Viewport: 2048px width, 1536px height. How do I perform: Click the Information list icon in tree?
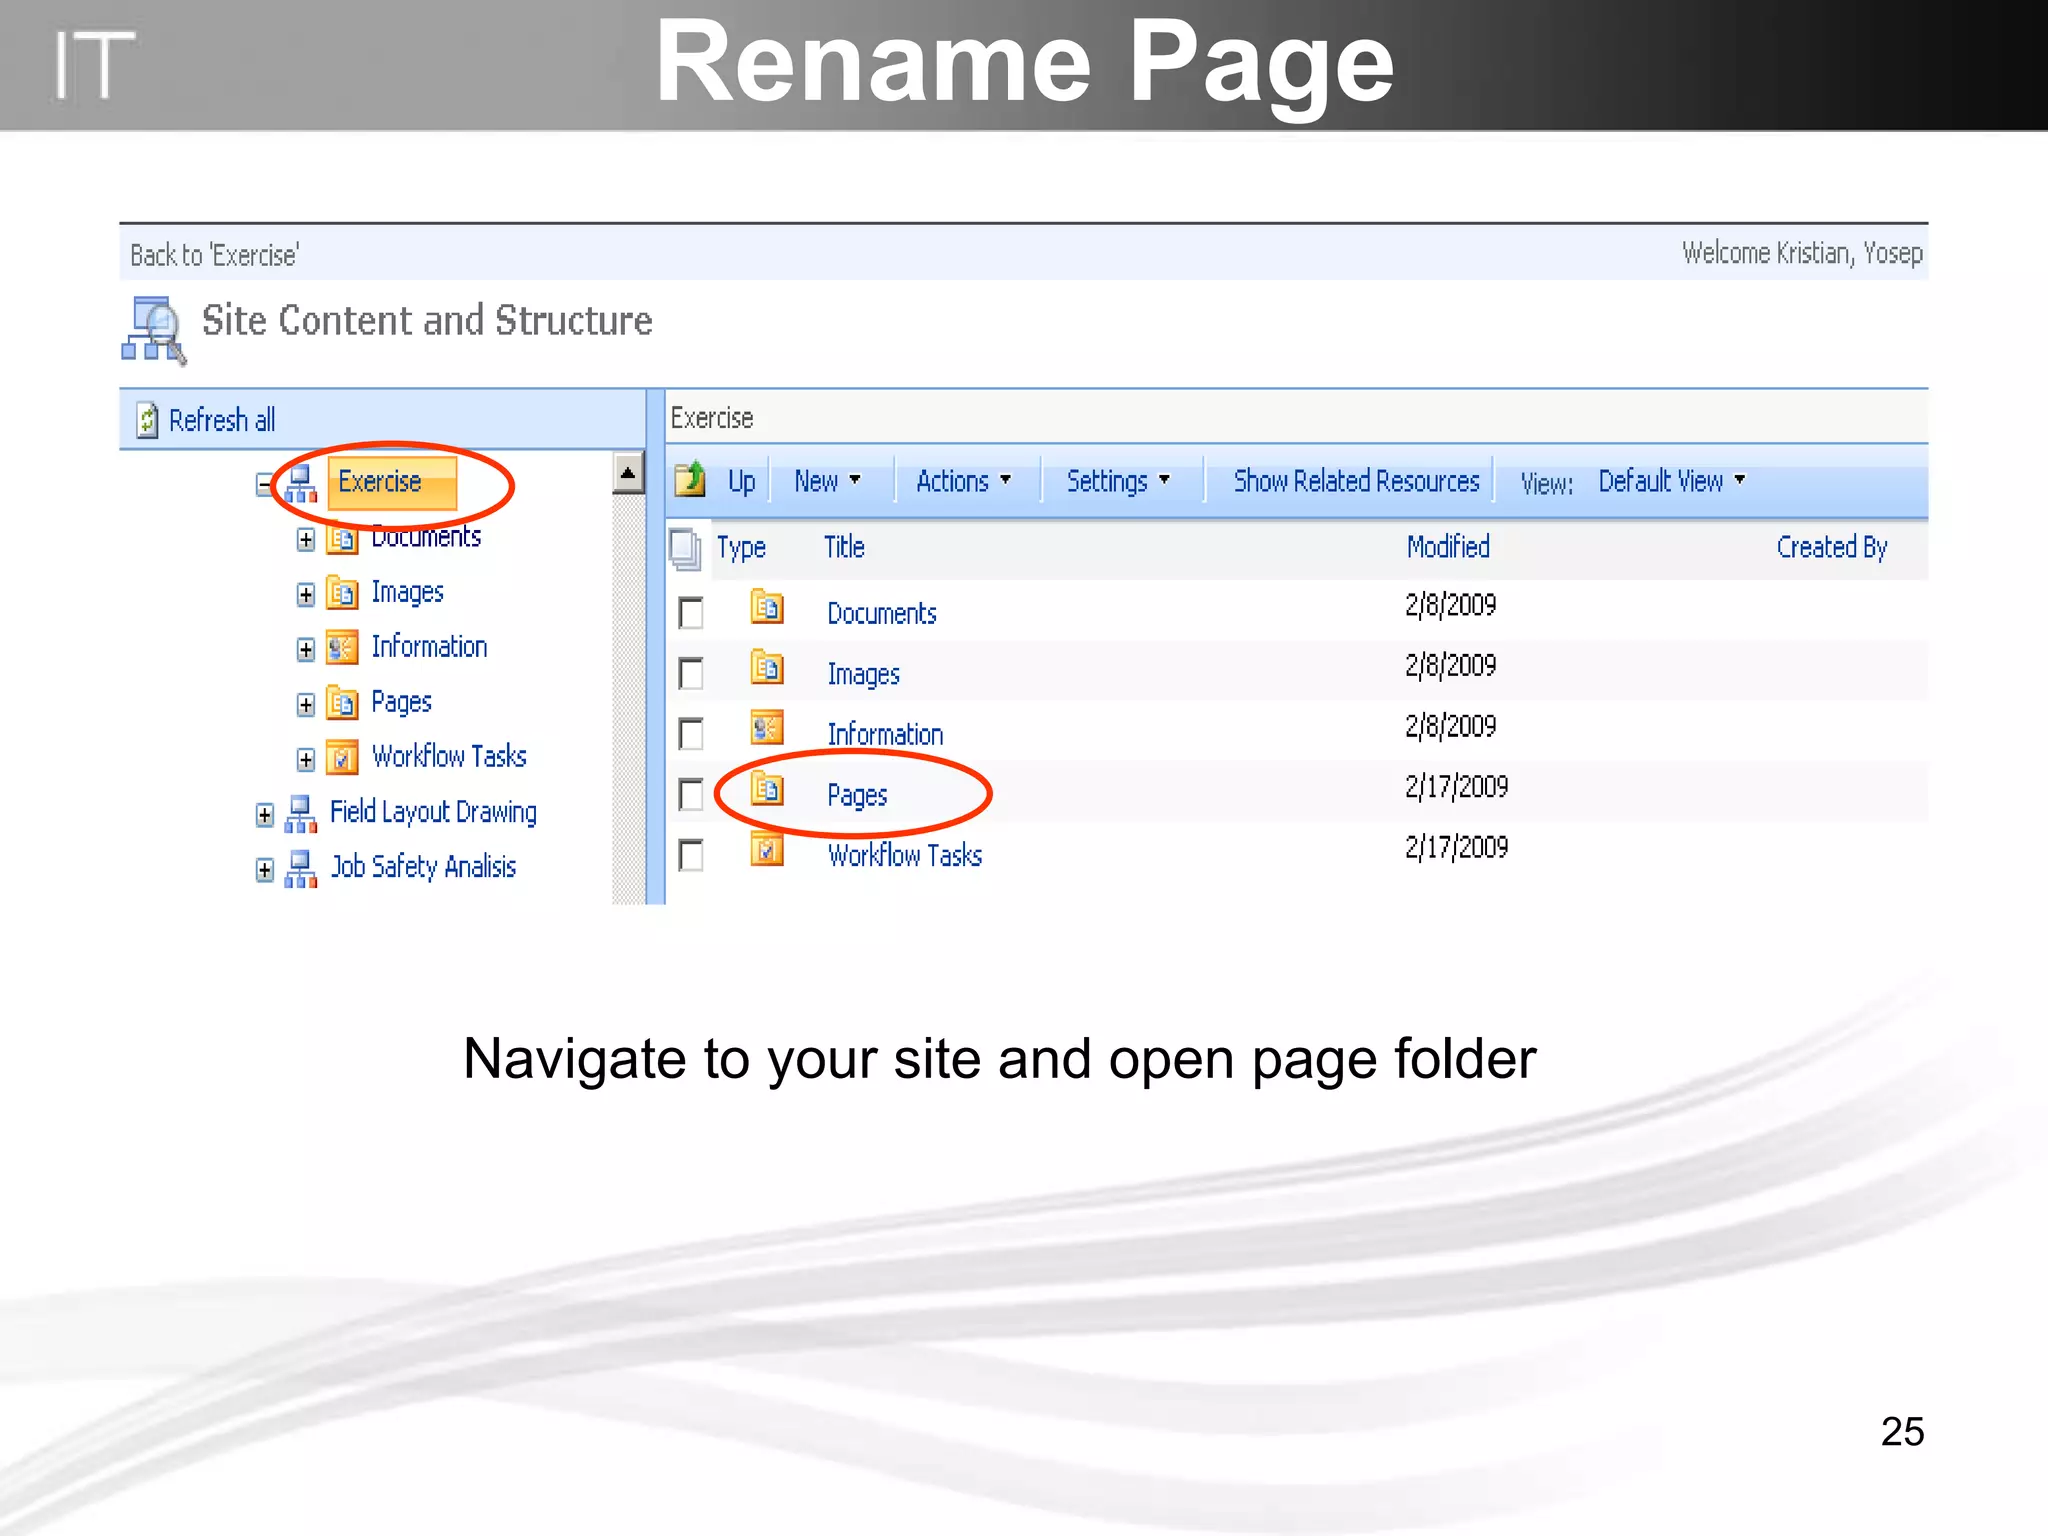point(342,648)
